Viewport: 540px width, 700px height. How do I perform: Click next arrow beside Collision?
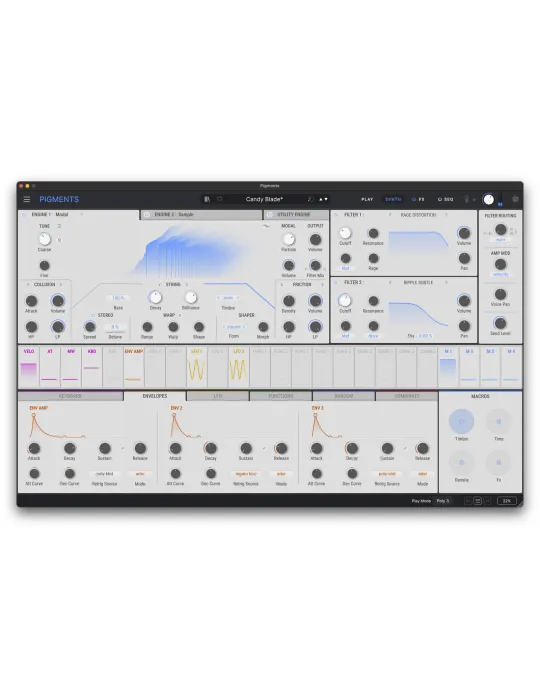tap(61, 284)
